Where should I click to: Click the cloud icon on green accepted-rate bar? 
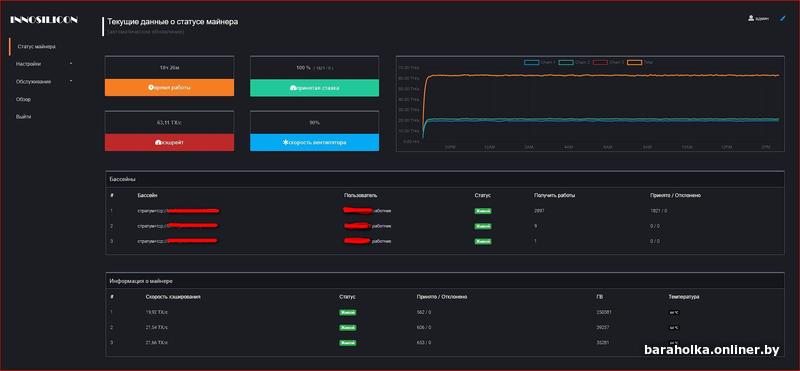point(293,88)
